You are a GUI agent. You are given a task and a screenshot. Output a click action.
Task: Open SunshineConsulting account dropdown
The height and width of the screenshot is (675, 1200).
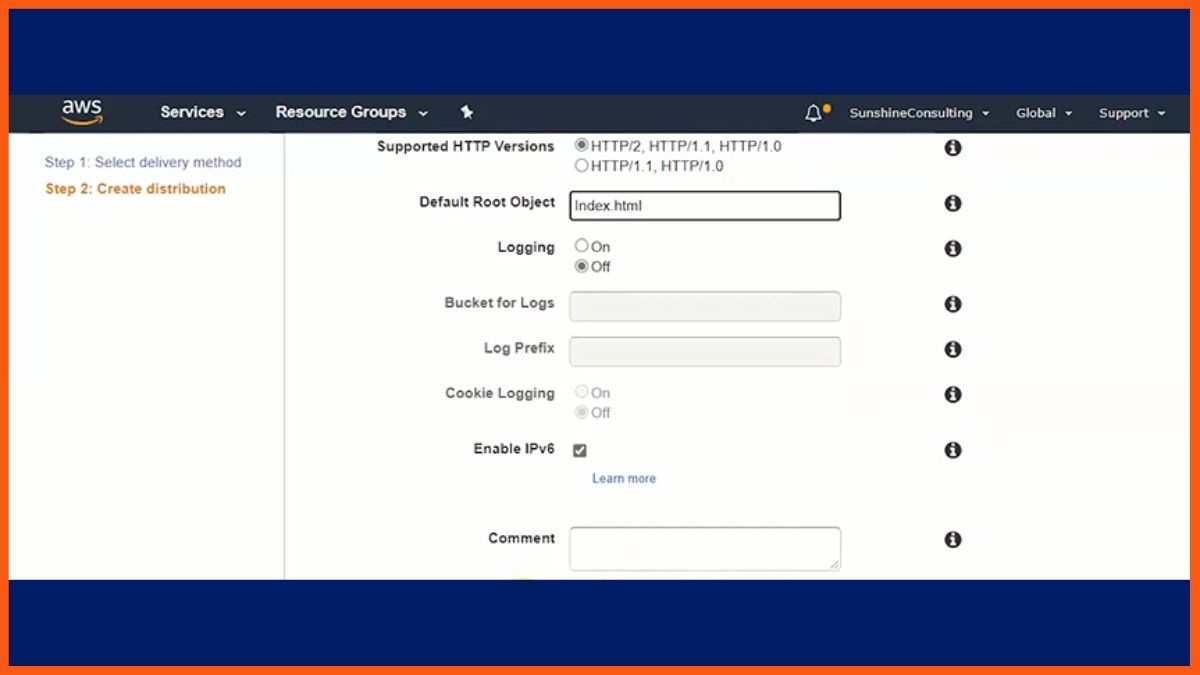(x=919, y=113)
